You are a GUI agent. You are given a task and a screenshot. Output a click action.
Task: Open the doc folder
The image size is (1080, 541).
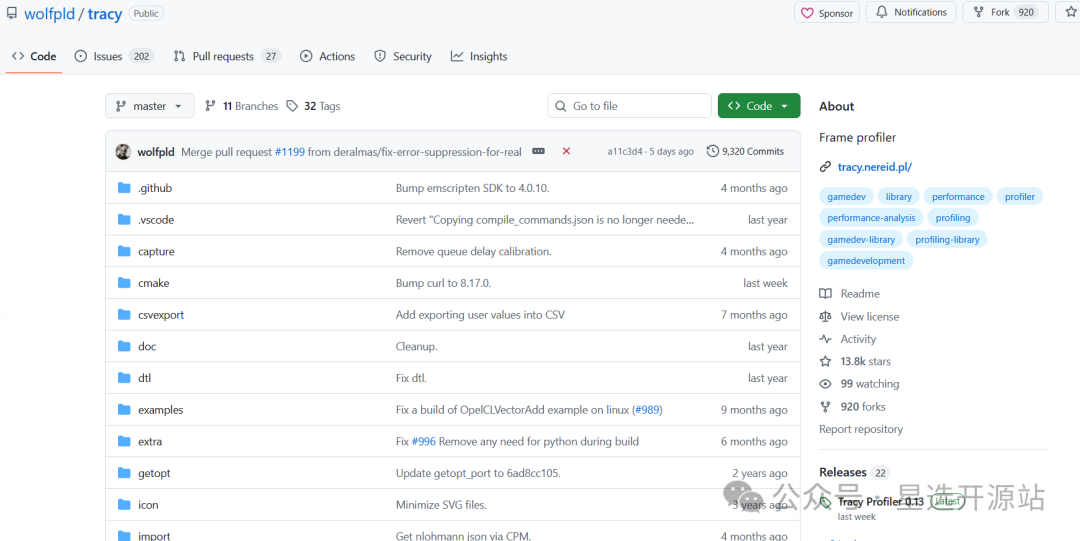click(x=147, y=347)
